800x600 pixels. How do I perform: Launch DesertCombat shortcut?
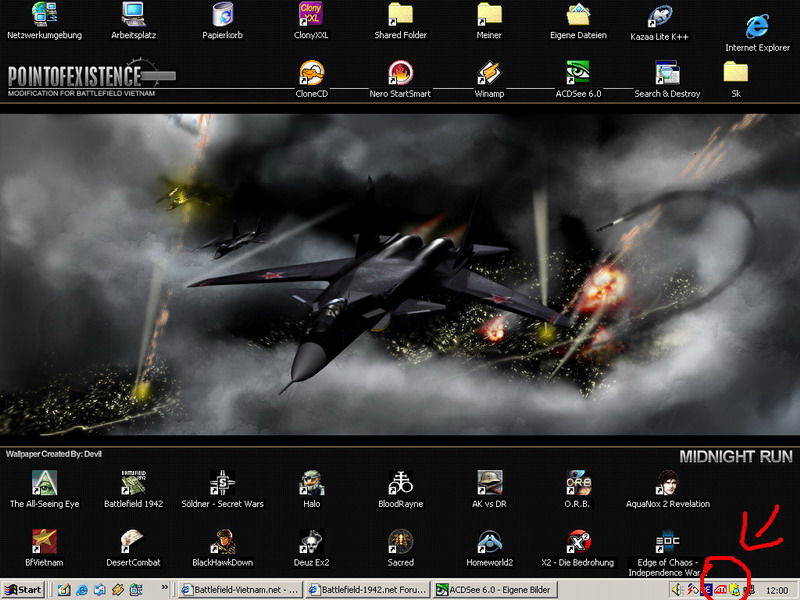[x=134, y=548]
